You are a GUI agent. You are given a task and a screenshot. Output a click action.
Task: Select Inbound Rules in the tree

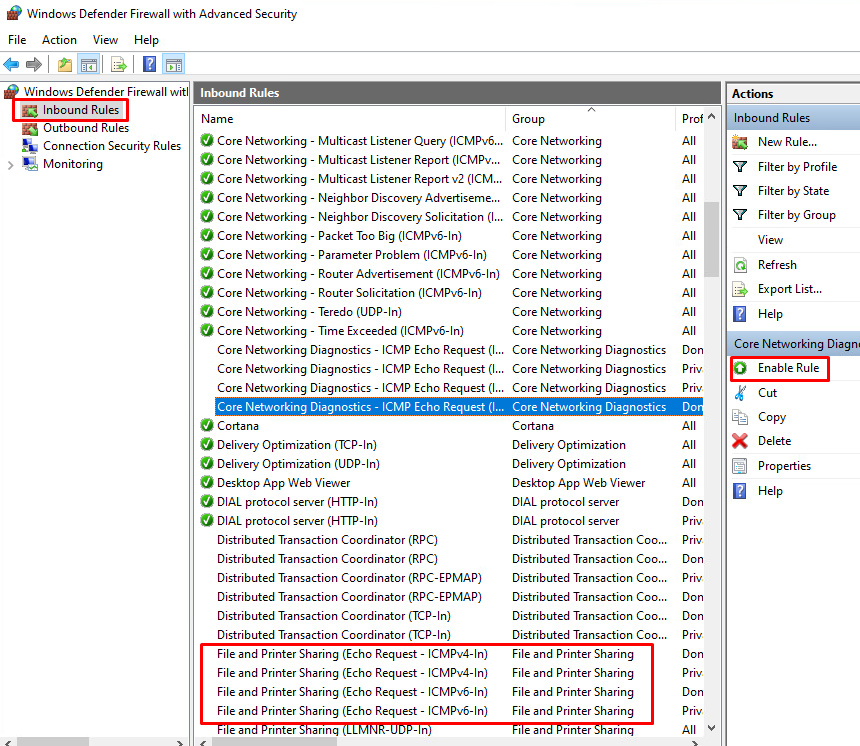point(81,110)
